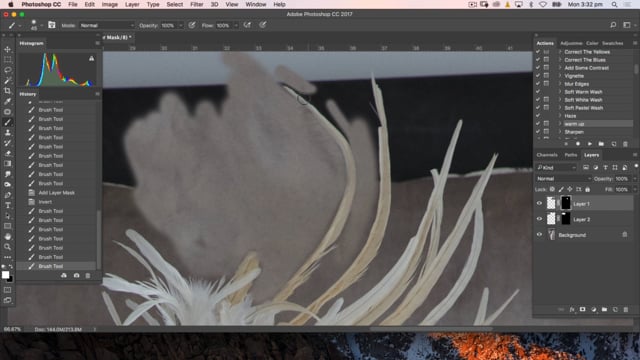Select the Zoom tool
Viewport: 640px width, 360px height.
pos(7,247)
